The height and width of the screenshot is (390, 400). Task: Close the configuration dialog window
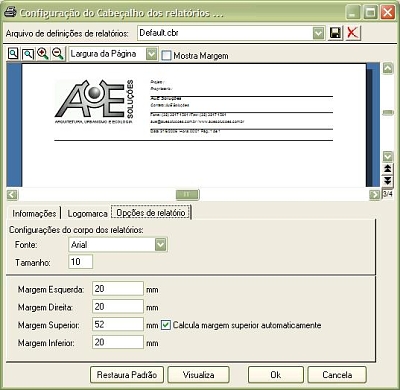pyautogui.click(x=388, y=13)
